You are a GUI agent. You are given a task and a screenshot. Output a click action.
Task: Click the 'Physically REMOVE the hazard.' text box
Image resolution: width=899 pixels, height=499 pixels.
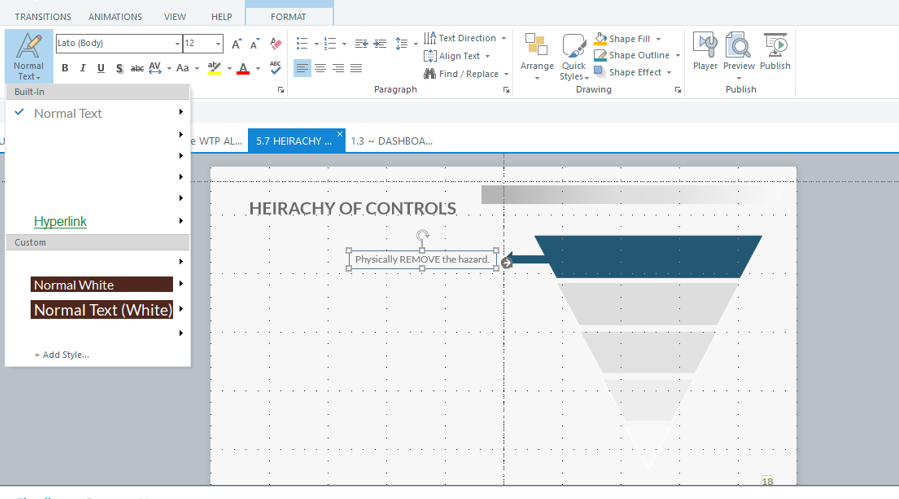pos(422,260)
